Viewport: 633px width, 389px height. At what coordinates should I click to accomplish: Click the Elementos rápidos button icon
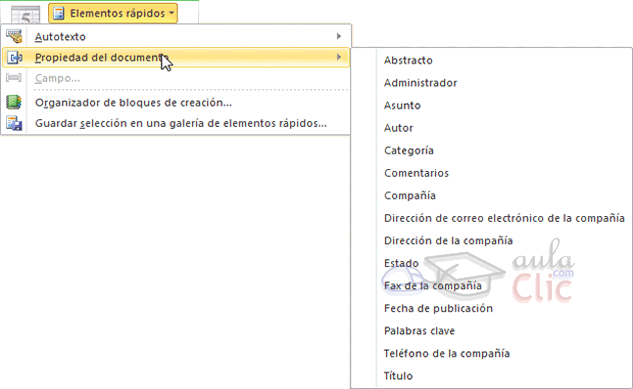(59, 13)
